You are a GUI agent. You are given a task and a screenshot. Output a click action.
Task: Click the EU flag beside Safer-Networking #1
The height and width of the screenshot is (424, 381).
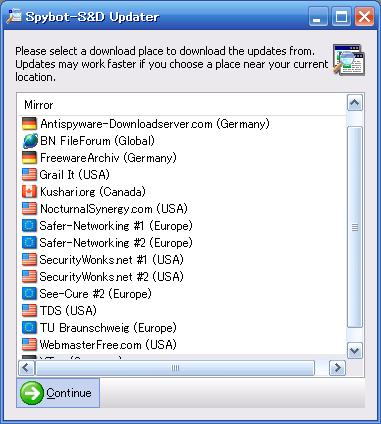(x=29, y=226)
